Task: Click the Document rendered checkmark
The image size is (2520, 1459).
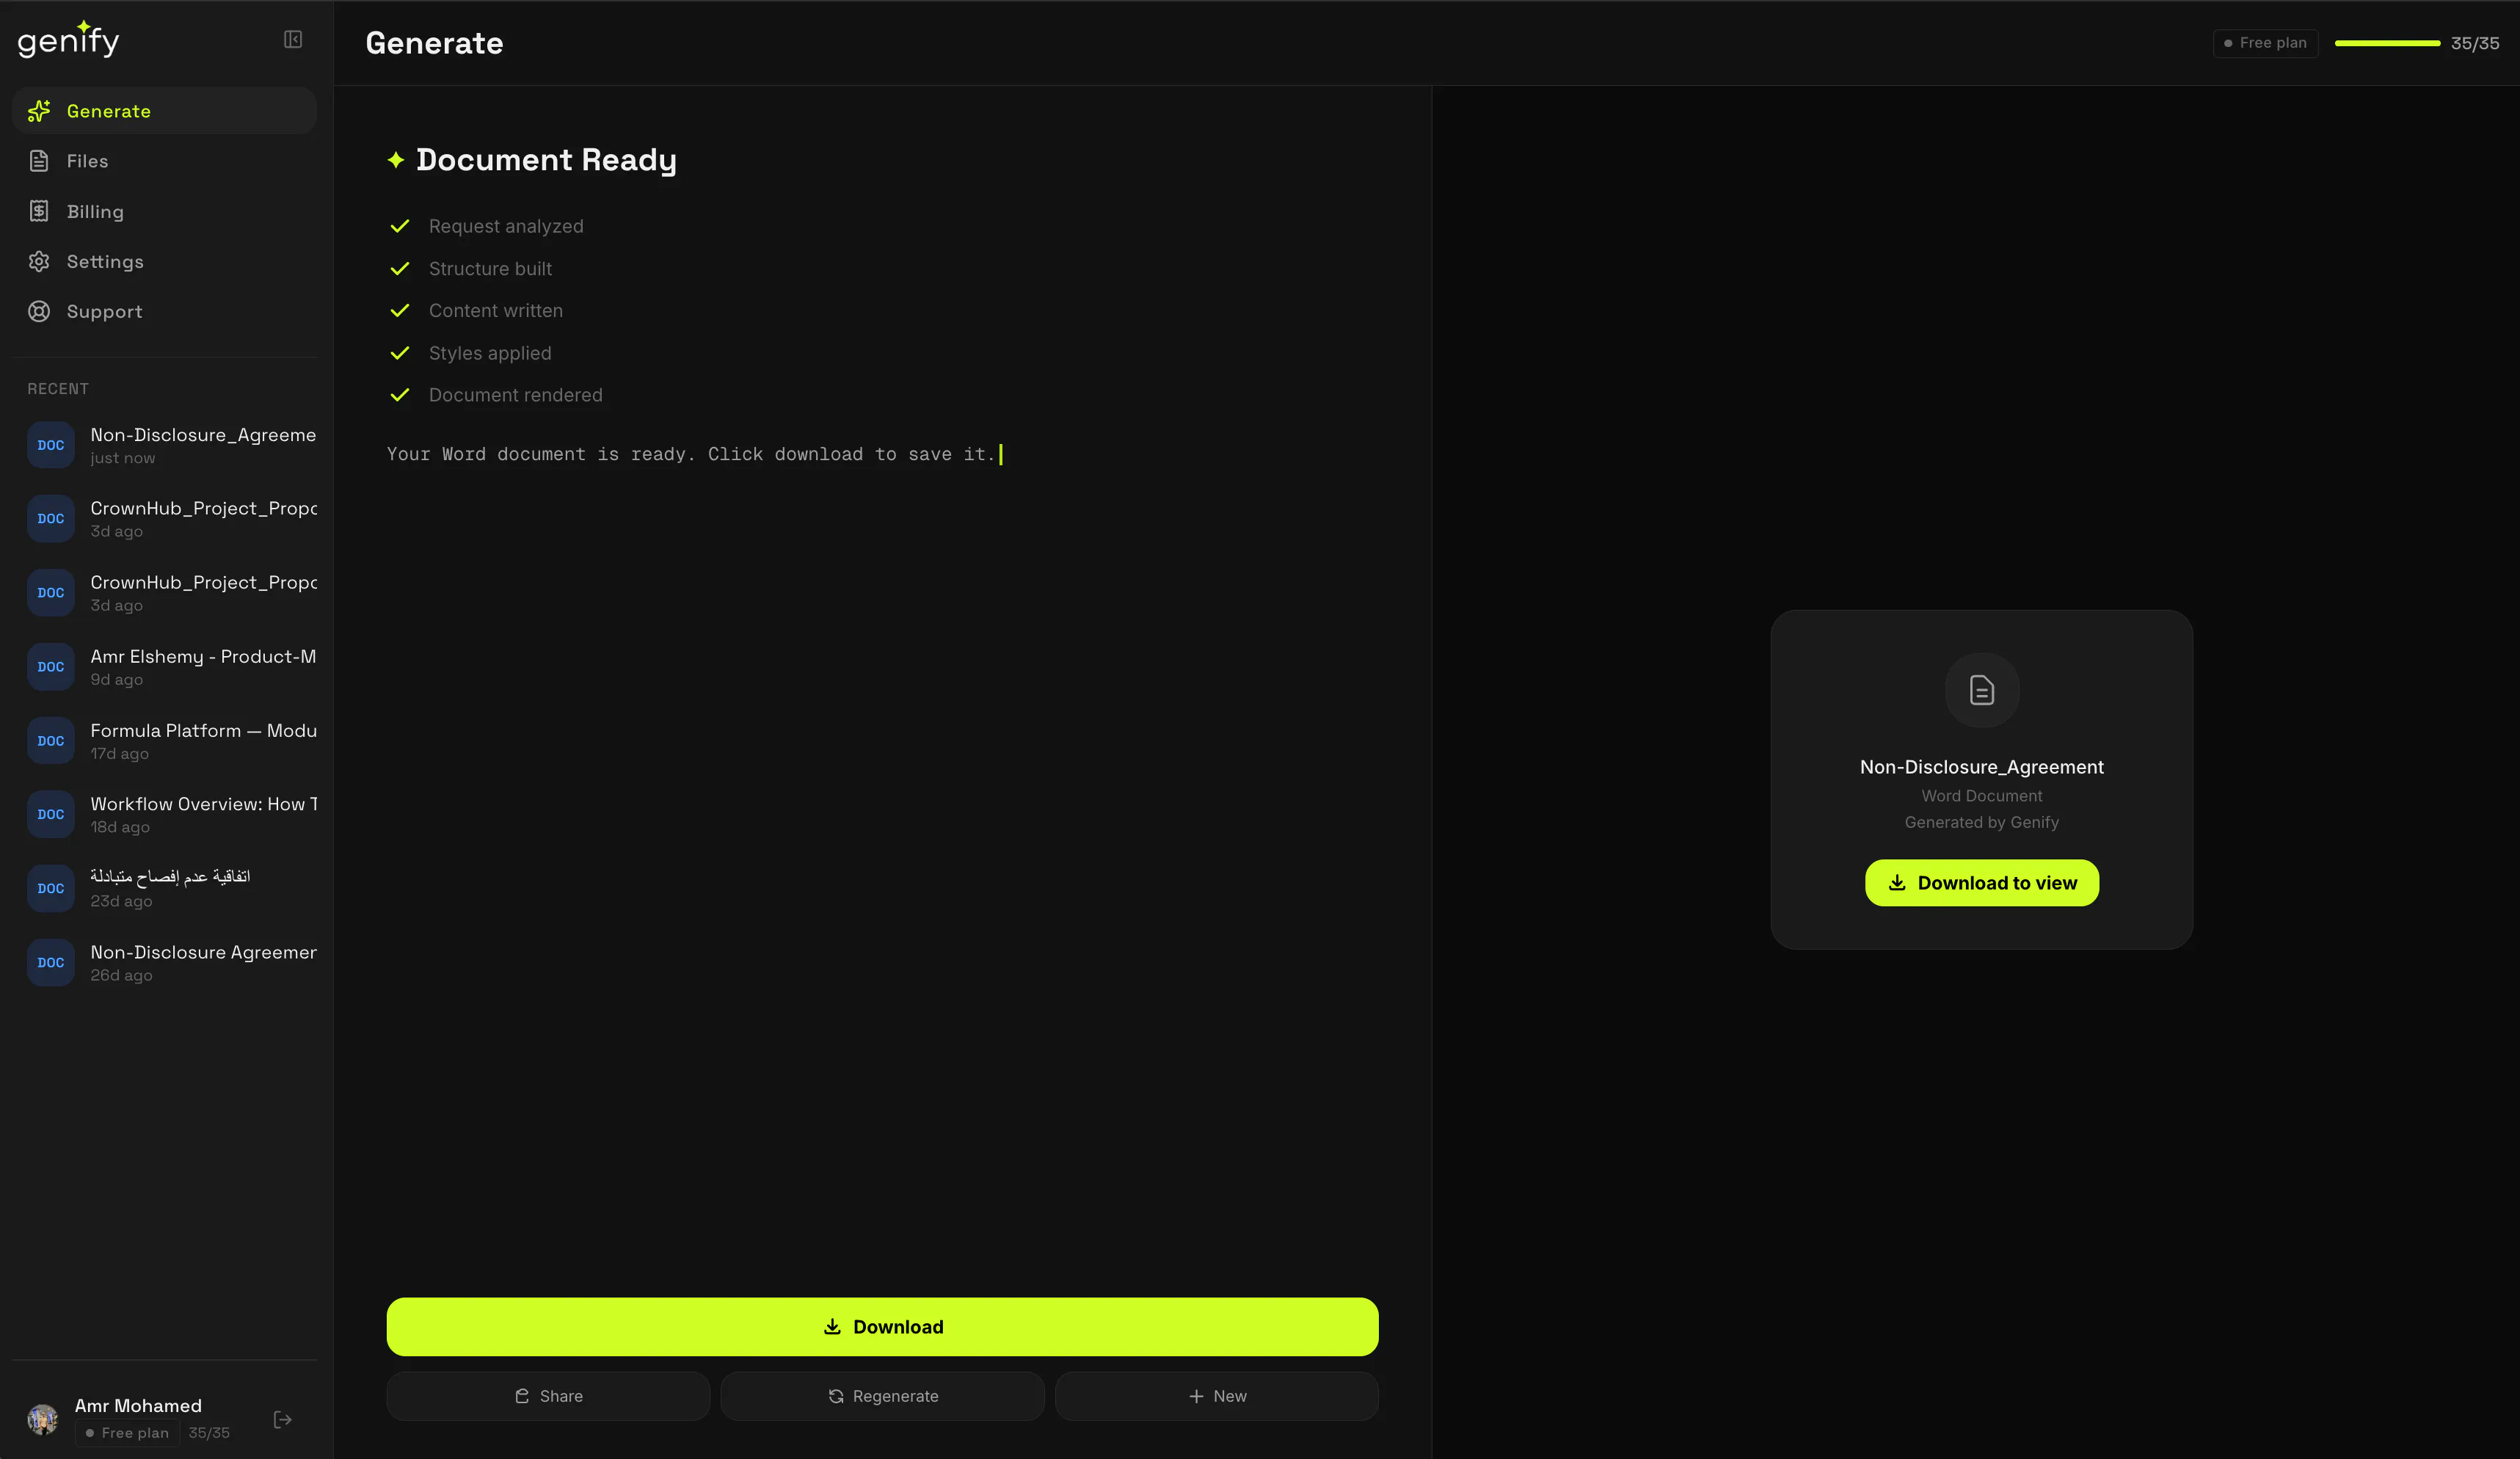Action: [x=399, y=395]
